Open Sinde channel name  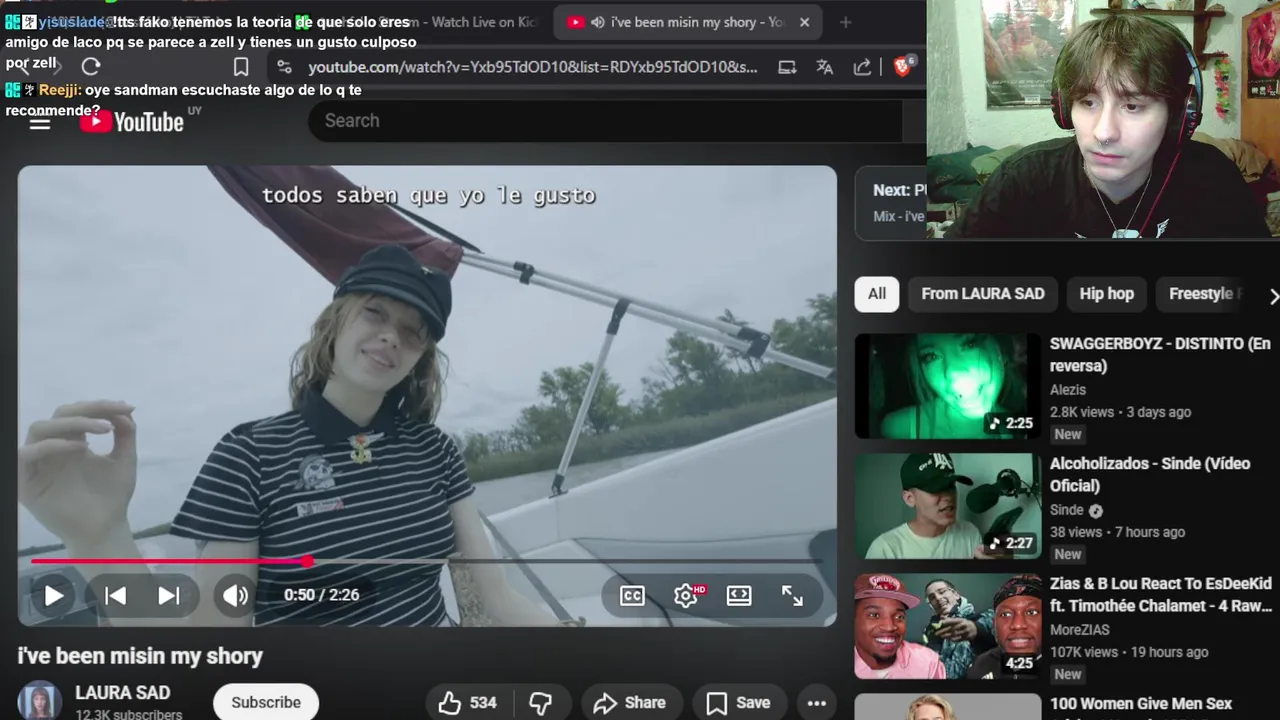pyautogui.click(x=1067, y=510)
